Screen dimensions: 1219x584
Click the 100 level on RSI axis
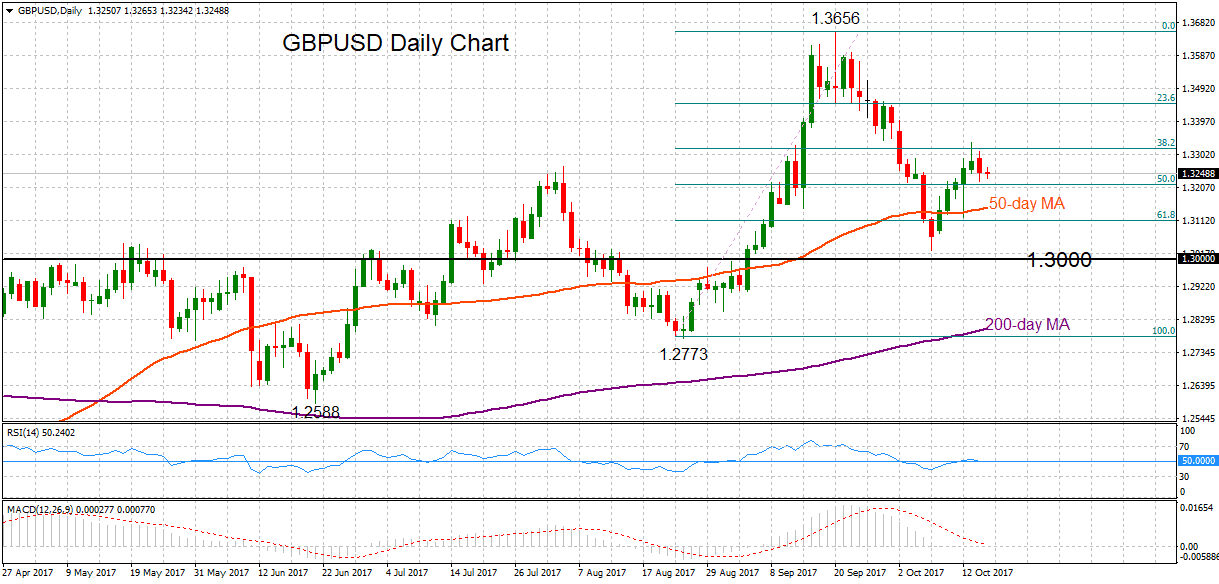(1188, 433)
